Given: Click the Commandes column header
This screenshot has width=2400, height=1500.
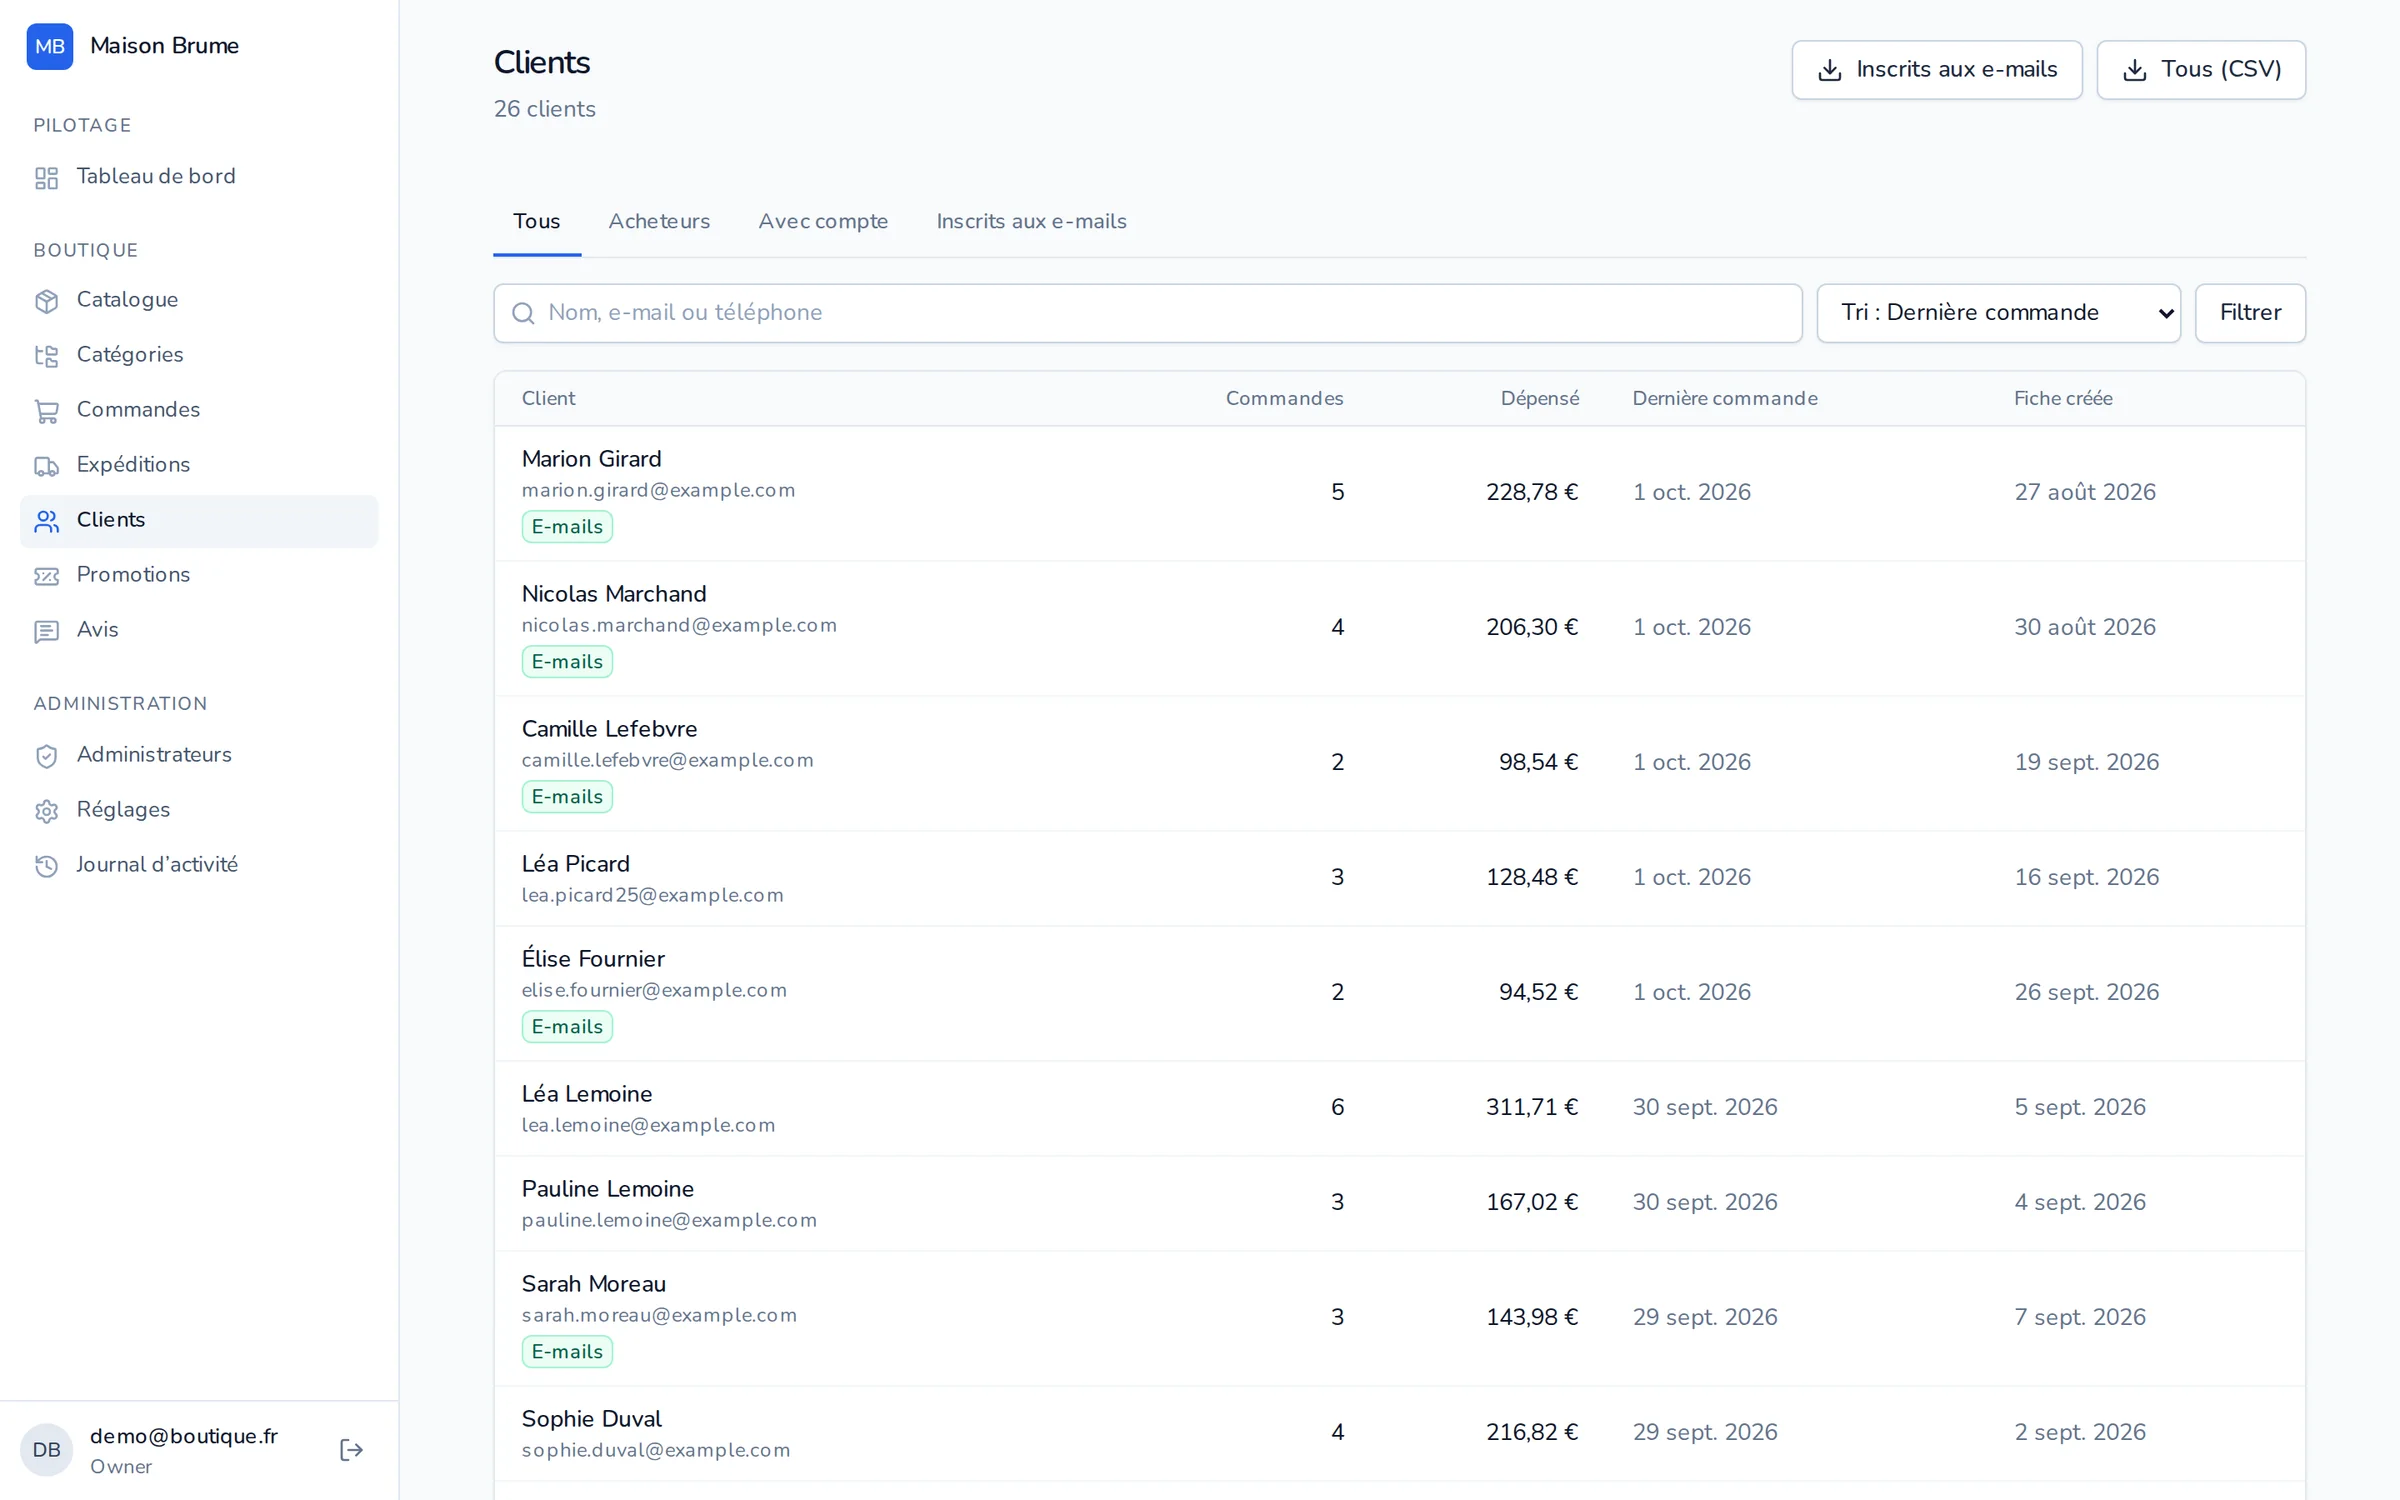Looking at the screenshot, I should (x=1284, y=399).
